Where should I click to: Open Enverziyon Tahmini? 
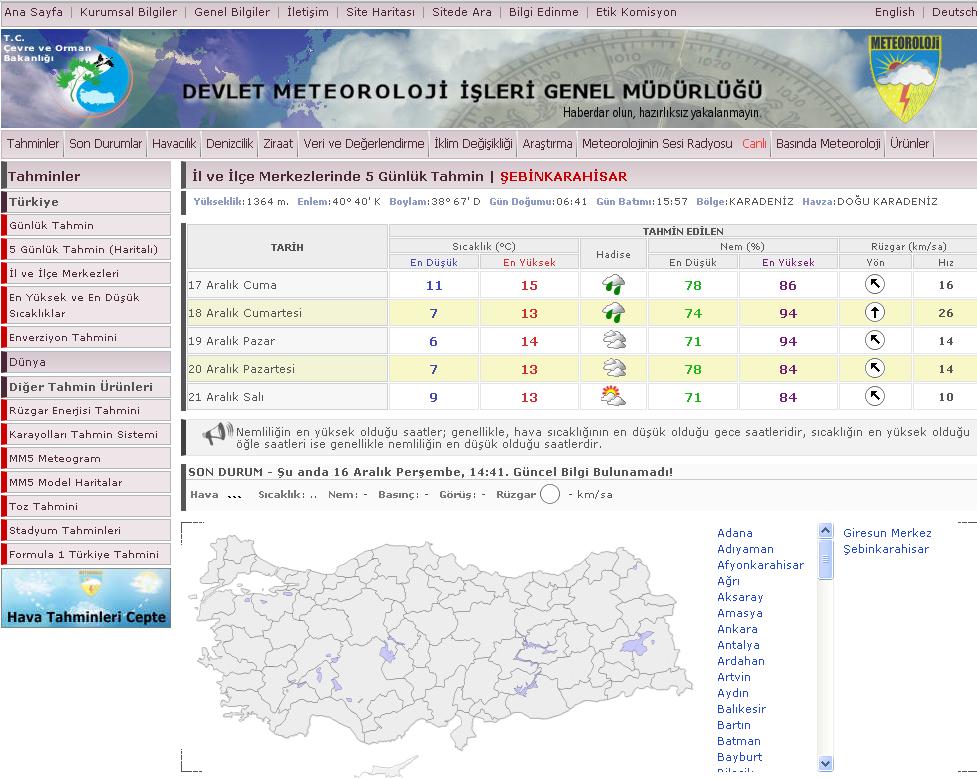coord(86,338)
